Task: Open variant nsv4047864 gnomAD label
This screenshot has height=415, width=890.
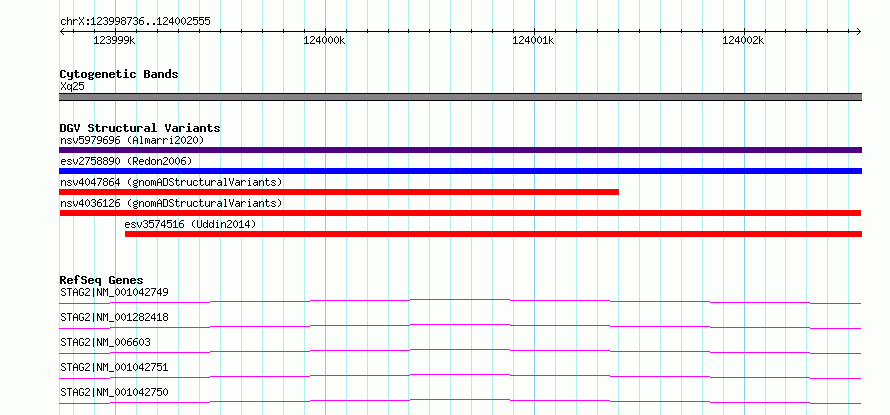Action: (x=171, y=182)
